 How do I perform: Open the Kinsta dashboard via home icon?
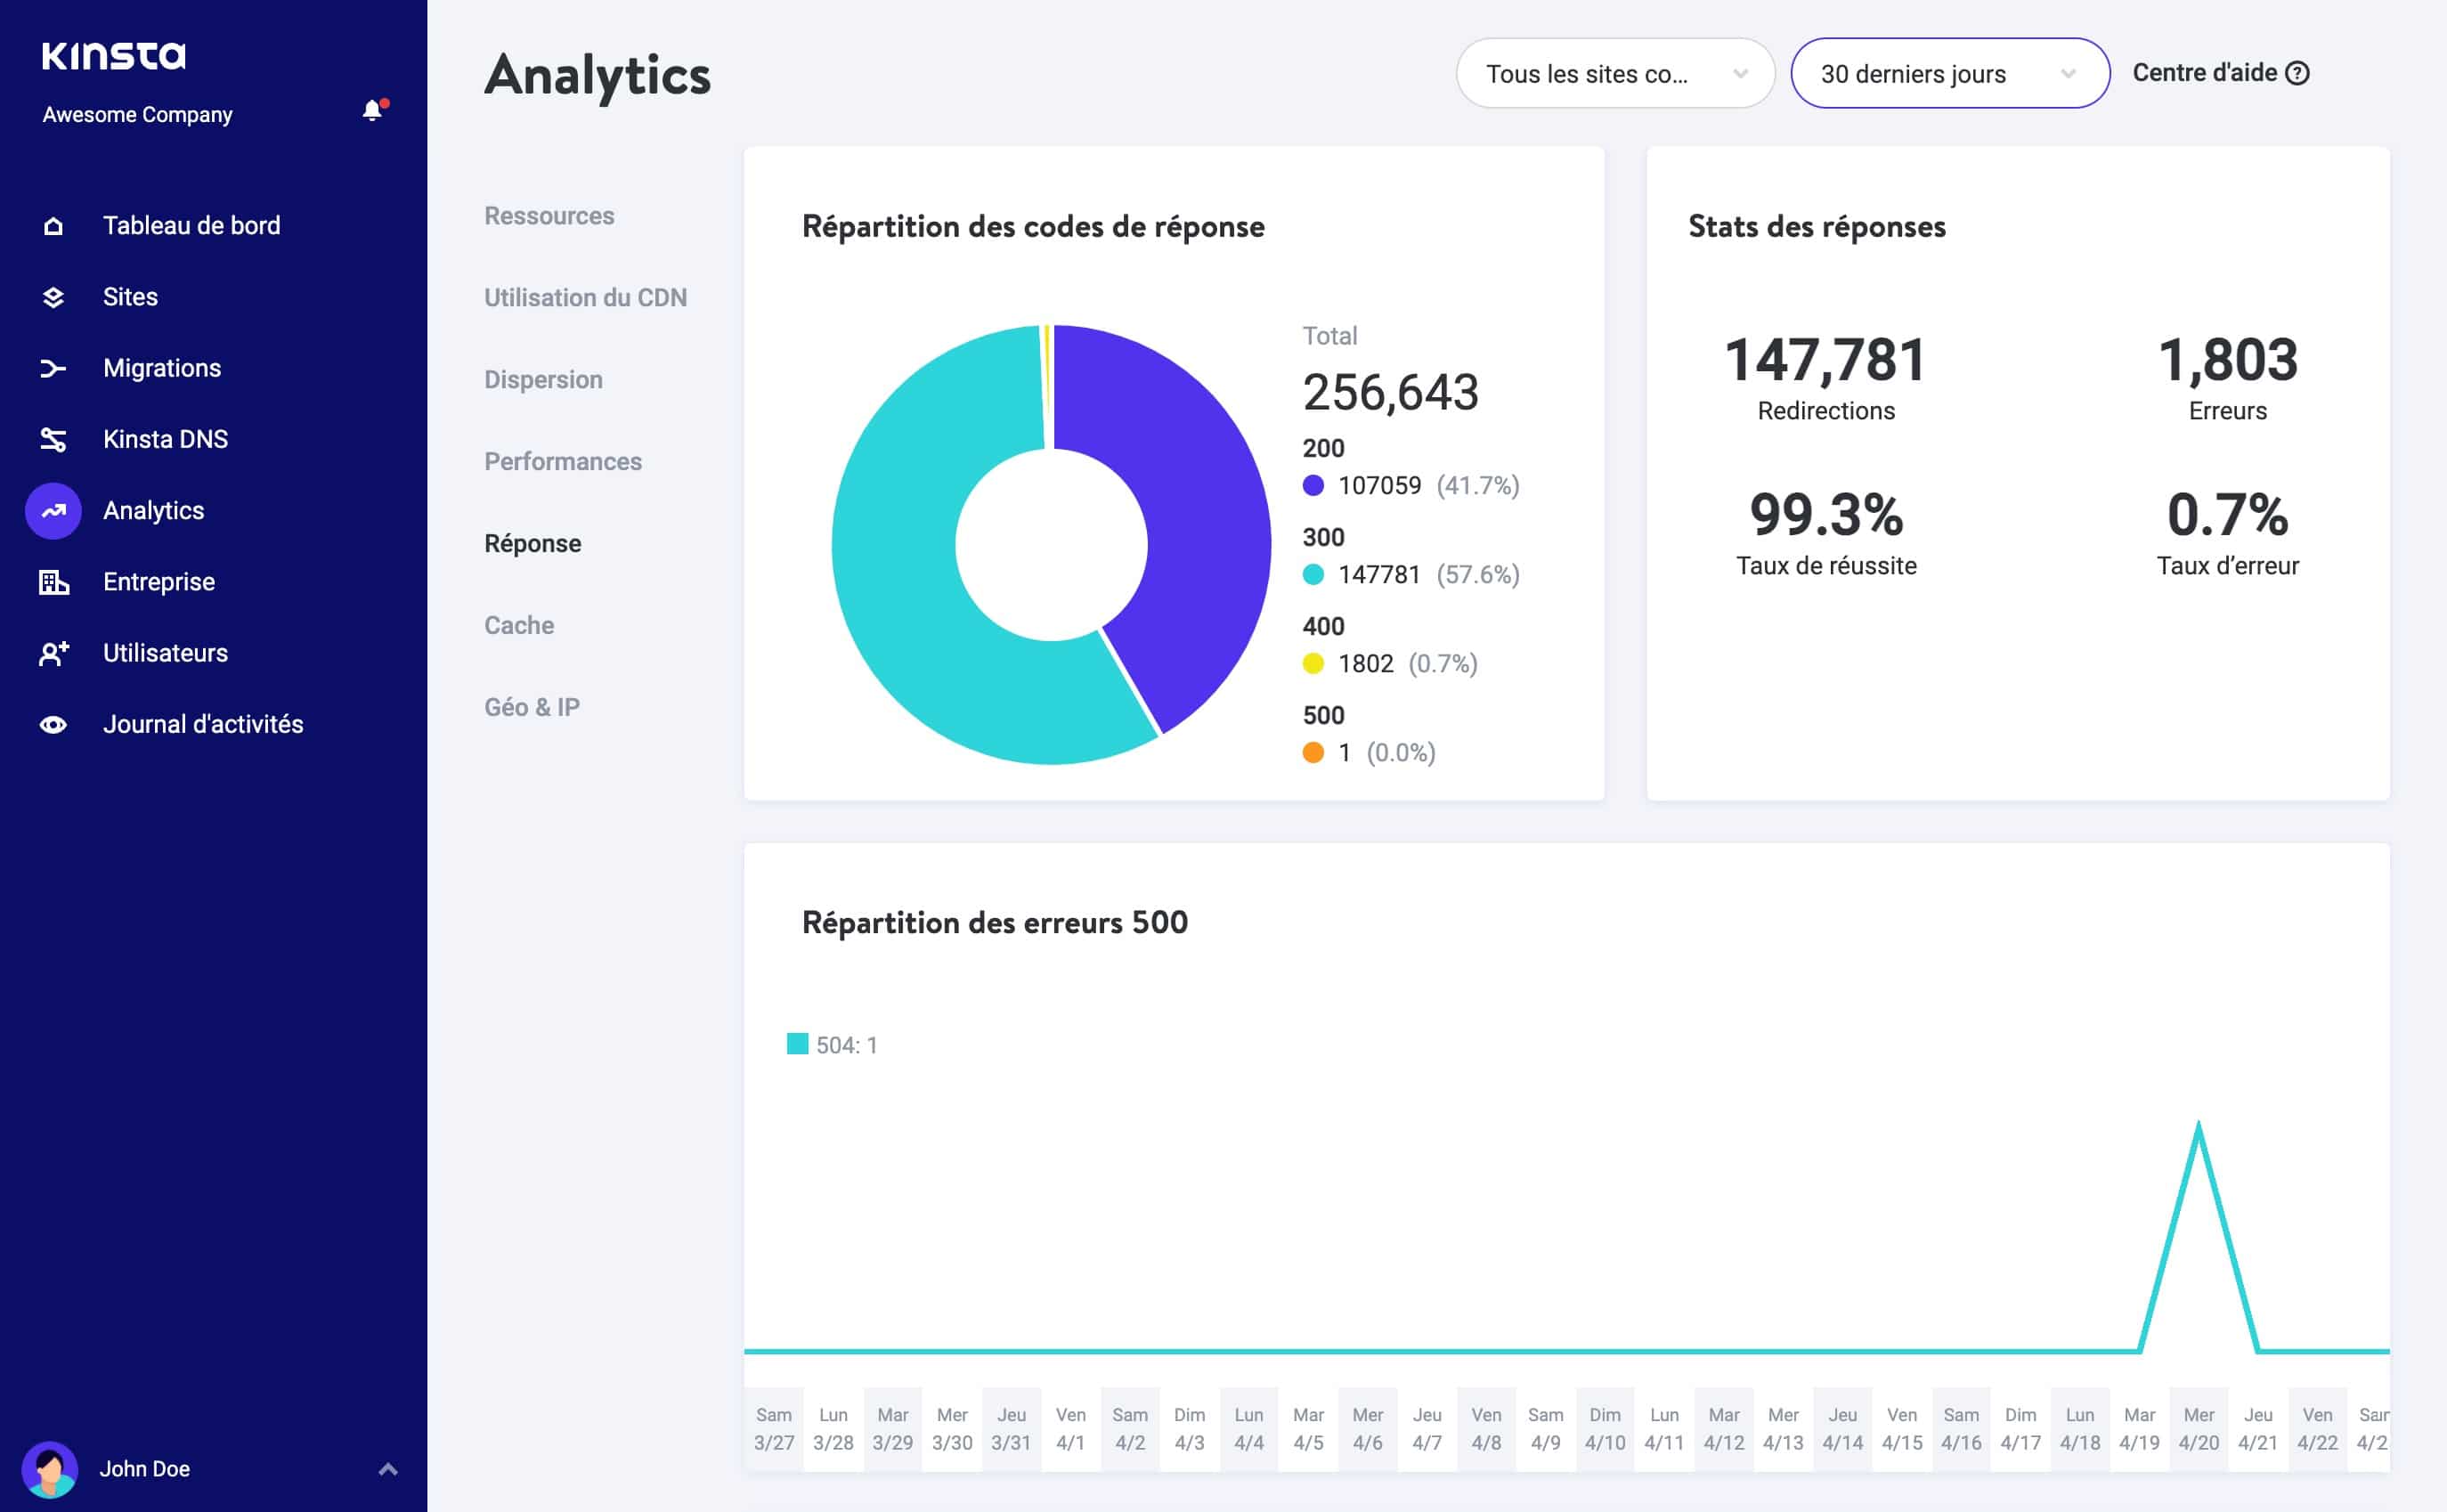coord(53,225)
